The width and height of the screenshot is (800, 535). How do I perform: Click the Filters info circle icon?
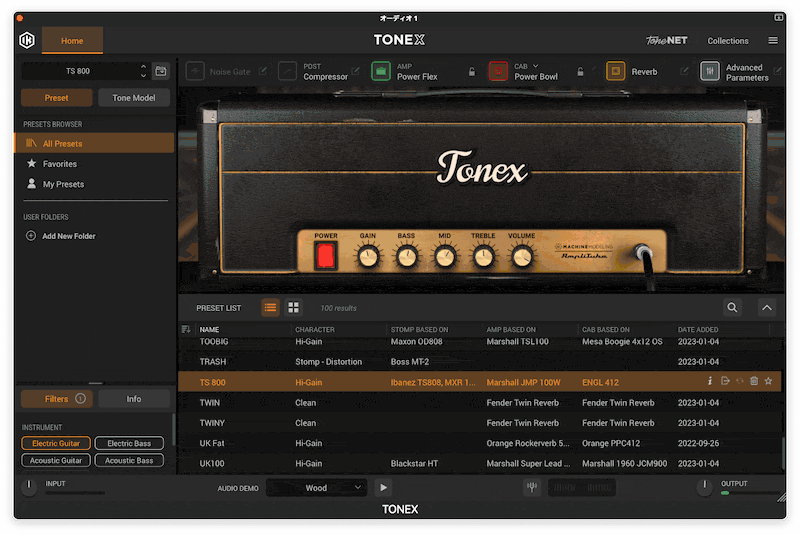(x=81, y=398)
